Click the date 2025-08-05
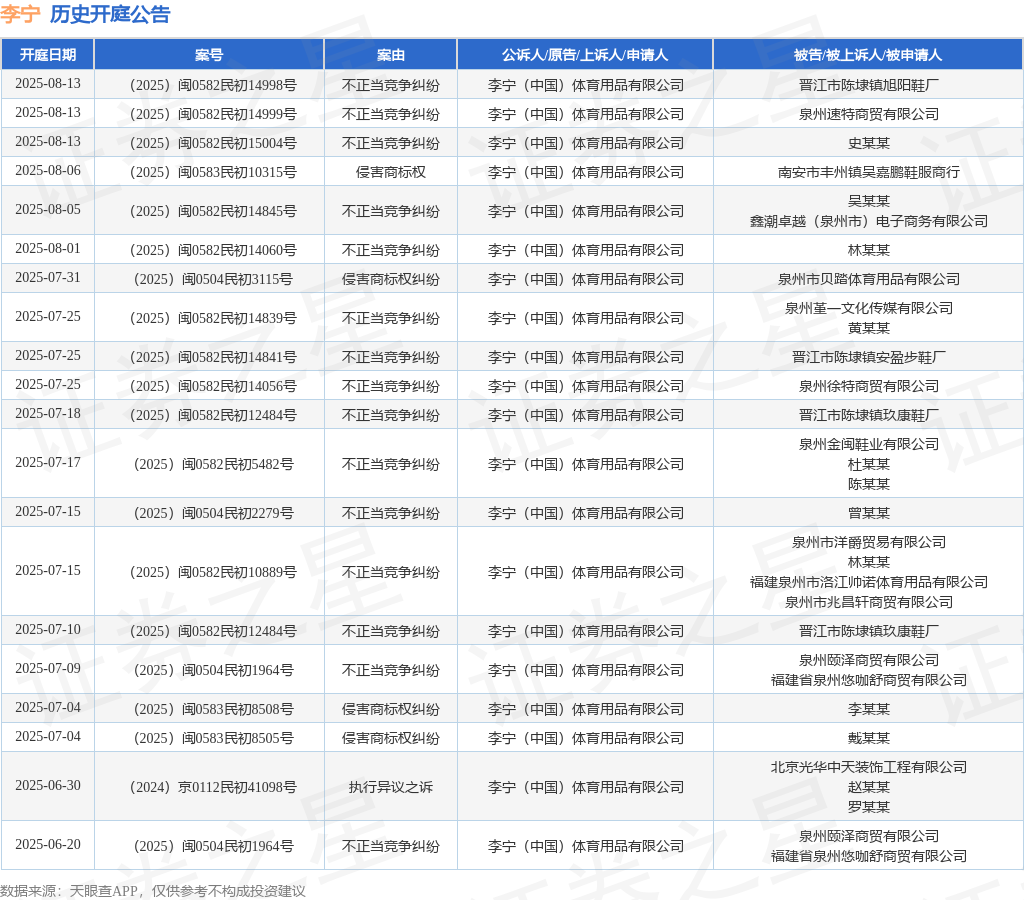 pyautogui.click(x=48, y=210)
